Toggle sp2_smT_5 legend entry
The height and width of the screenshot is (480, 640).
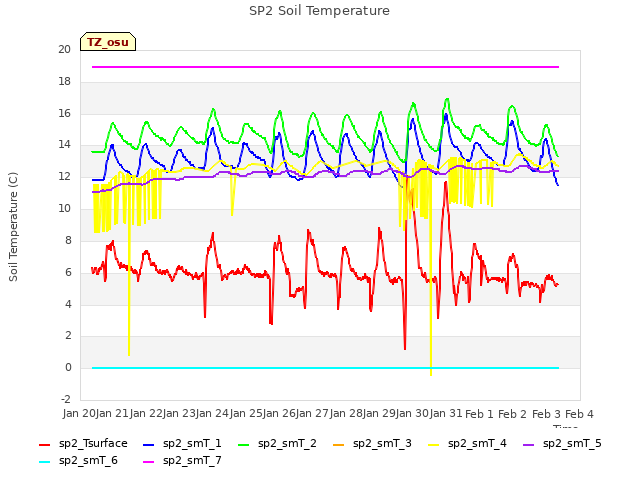[x=562, y=444]
